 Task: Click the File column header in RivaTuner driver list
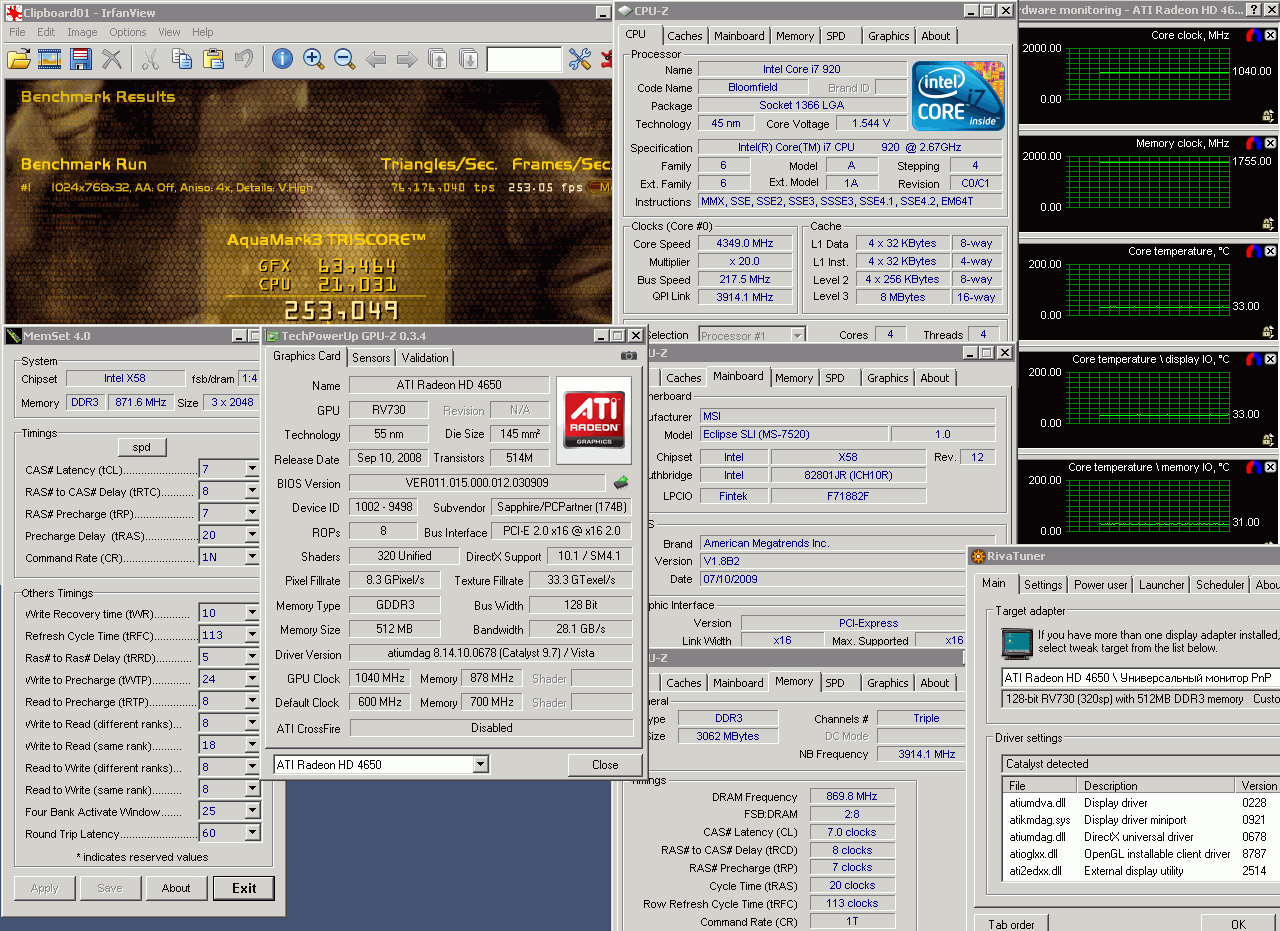[x=1042, y=786]
